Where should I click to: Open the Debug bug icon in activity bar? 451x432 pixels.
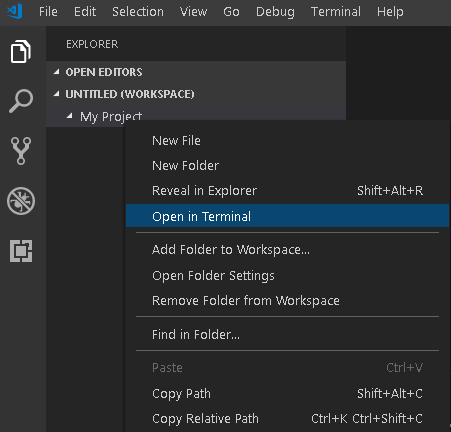coord(21,201)
